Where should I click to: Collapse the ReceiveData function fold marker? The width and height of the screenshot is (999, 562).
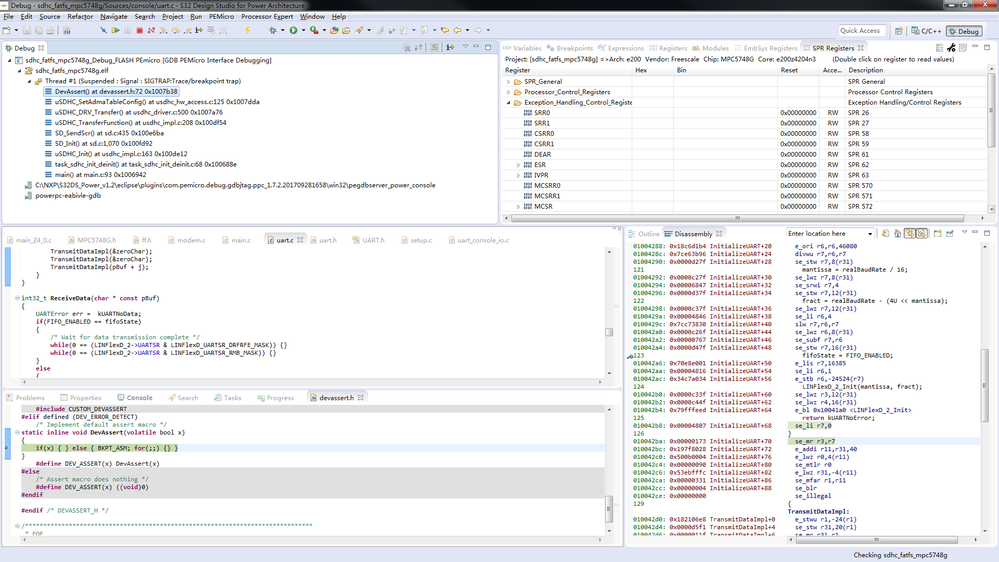[x=17, y=298]
